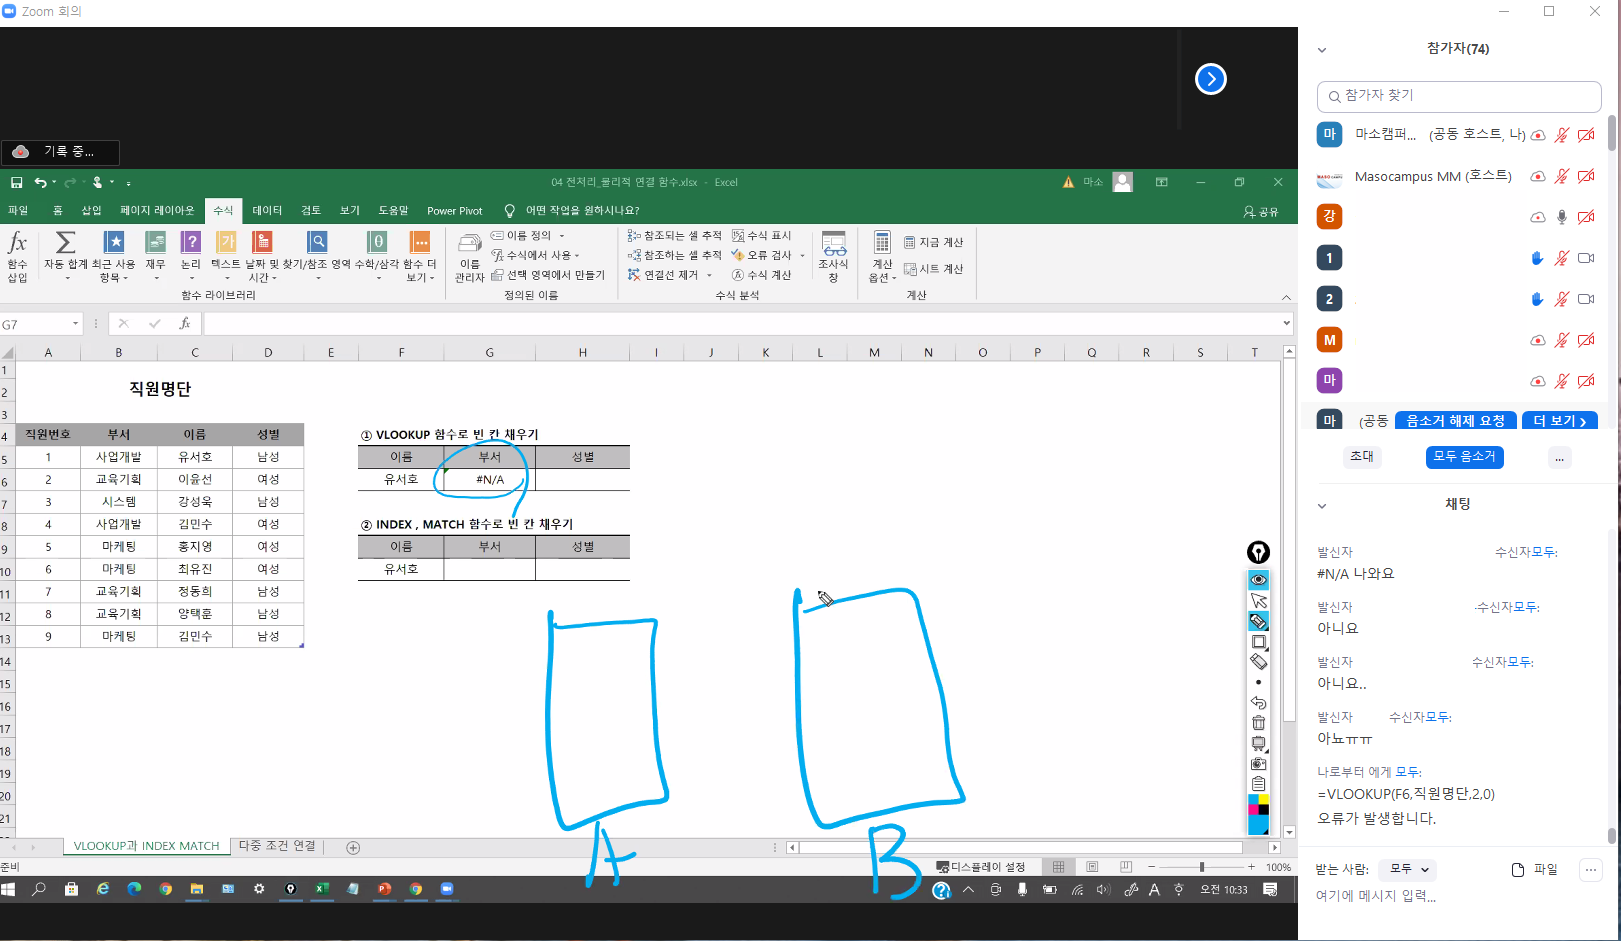Image resolution: width=1621 pixels, height=941 pixels.
Task: Click the camera screenshot icon in annotation toolbar
Action: coord(1258,764)
